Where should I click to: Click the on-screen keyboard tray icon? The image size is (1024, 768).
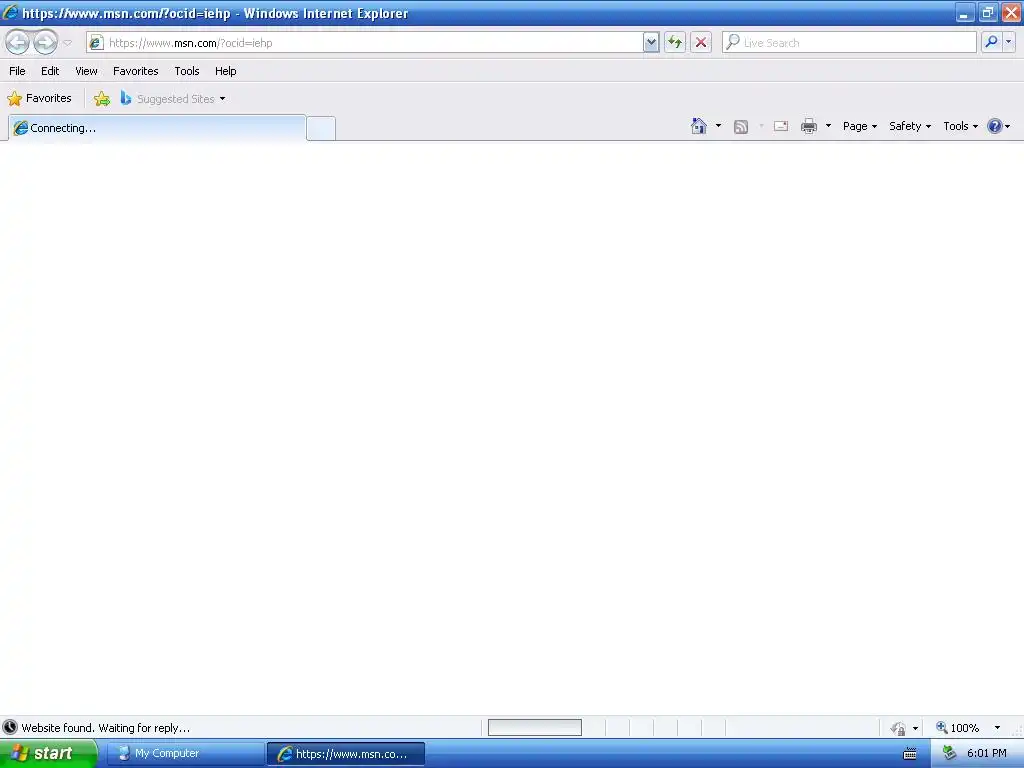910,754
